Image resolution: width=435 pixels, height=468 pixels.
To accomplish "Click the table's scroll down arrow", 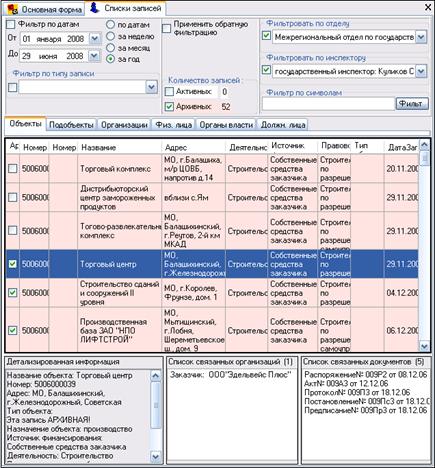I will tap(424, 346).
